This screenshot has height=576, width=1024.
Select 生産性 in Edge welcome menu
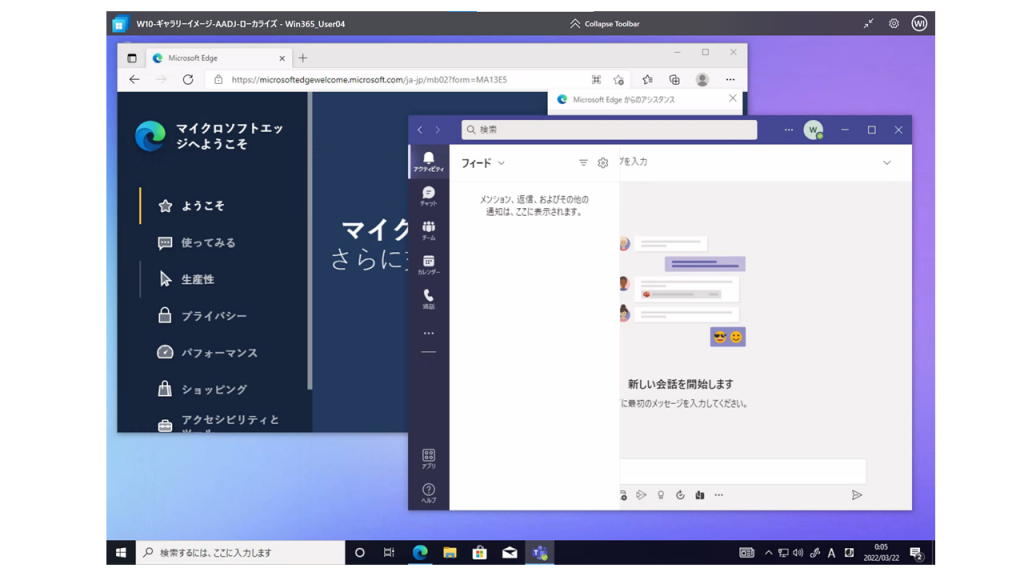[186, 279]
